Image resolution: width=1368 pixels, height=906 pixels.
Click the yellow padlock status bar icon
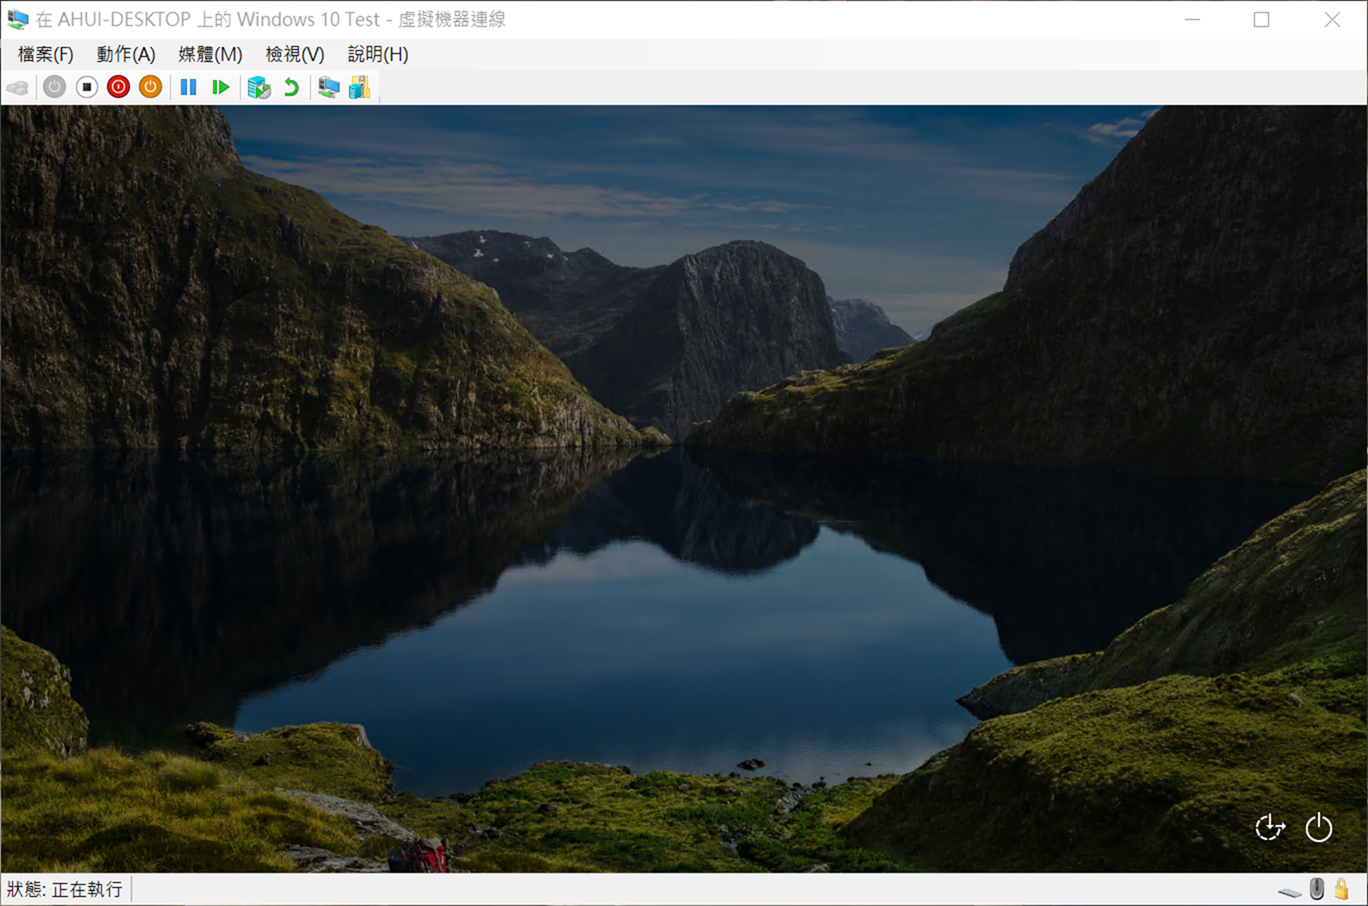tap(1342, 888)
